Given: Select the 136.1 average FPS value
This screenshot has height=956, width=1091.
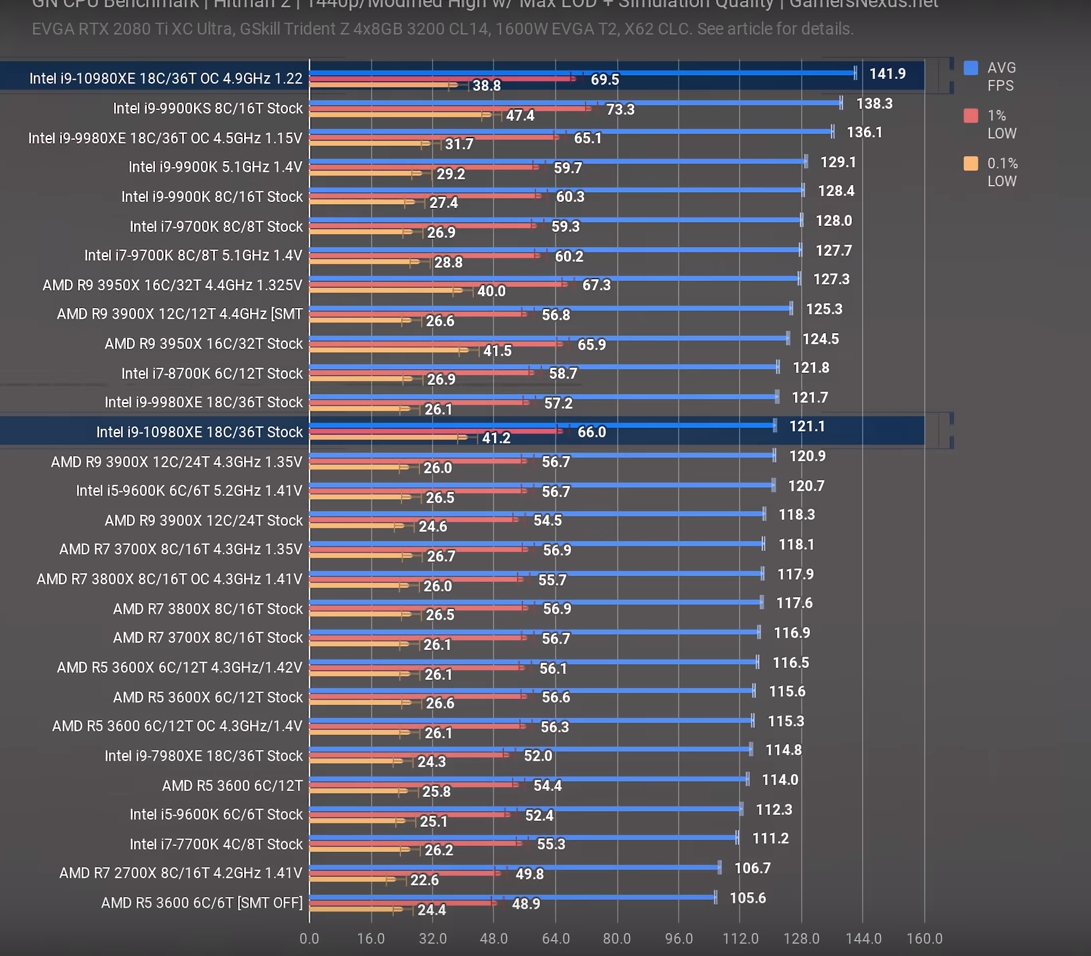Looking at the screenshot, I should (x=864, y=132).
